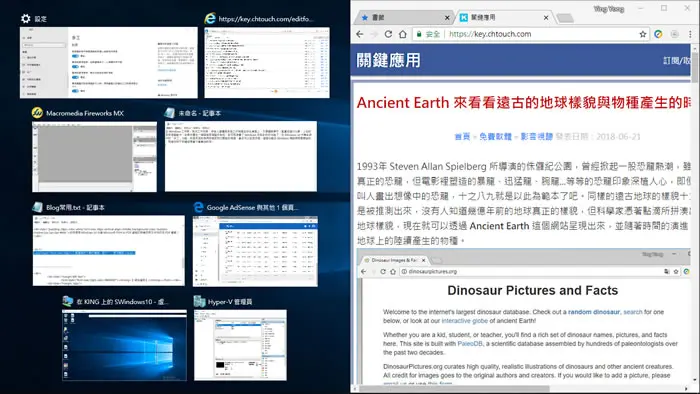Click the Ancient Earth article title
The height and width of the screenshot is (394, 700).
(x=523, y=103)
